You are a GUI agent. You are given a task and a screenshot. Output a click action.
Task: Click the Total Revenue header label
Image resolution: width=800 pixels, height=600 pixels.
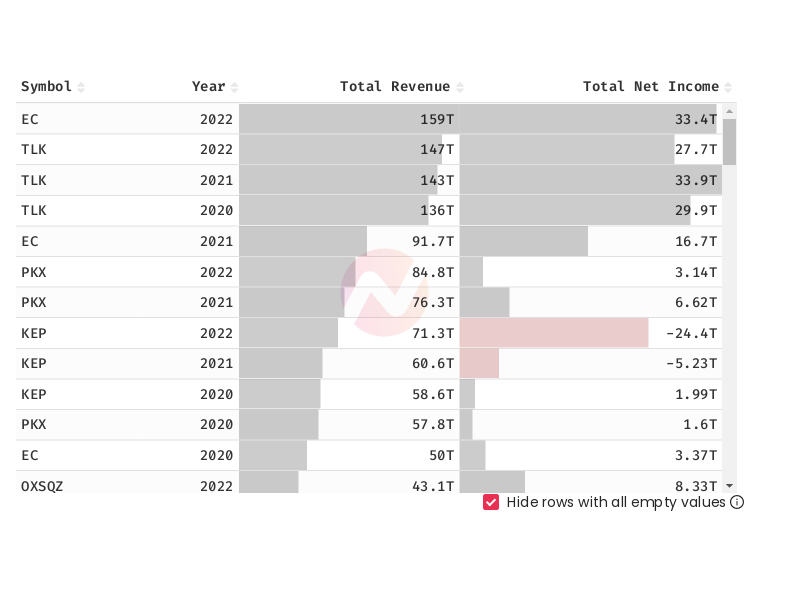395,86
